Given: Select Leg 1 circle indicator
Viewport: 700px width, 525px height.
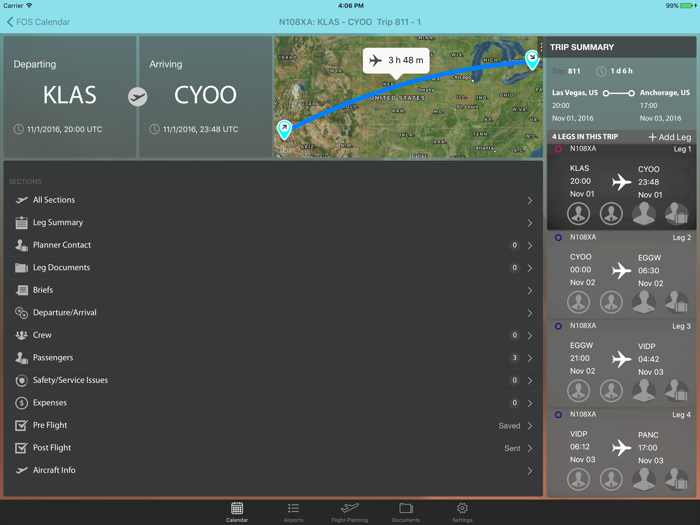Looking at the screenshot, I should point(559,149).
